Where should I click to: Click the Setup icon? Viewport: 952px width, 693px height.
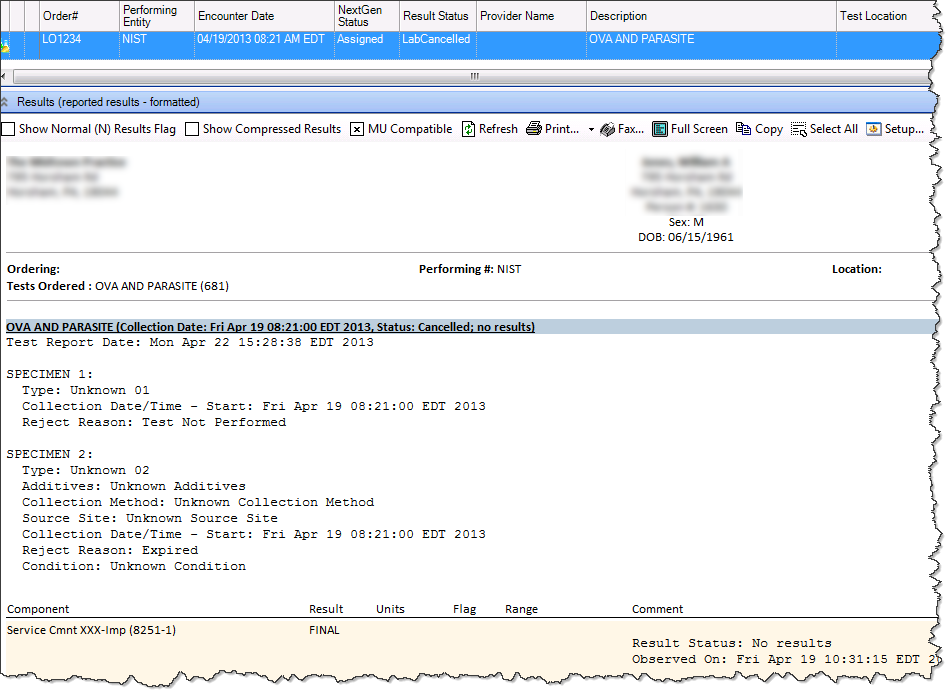(874, 129)
